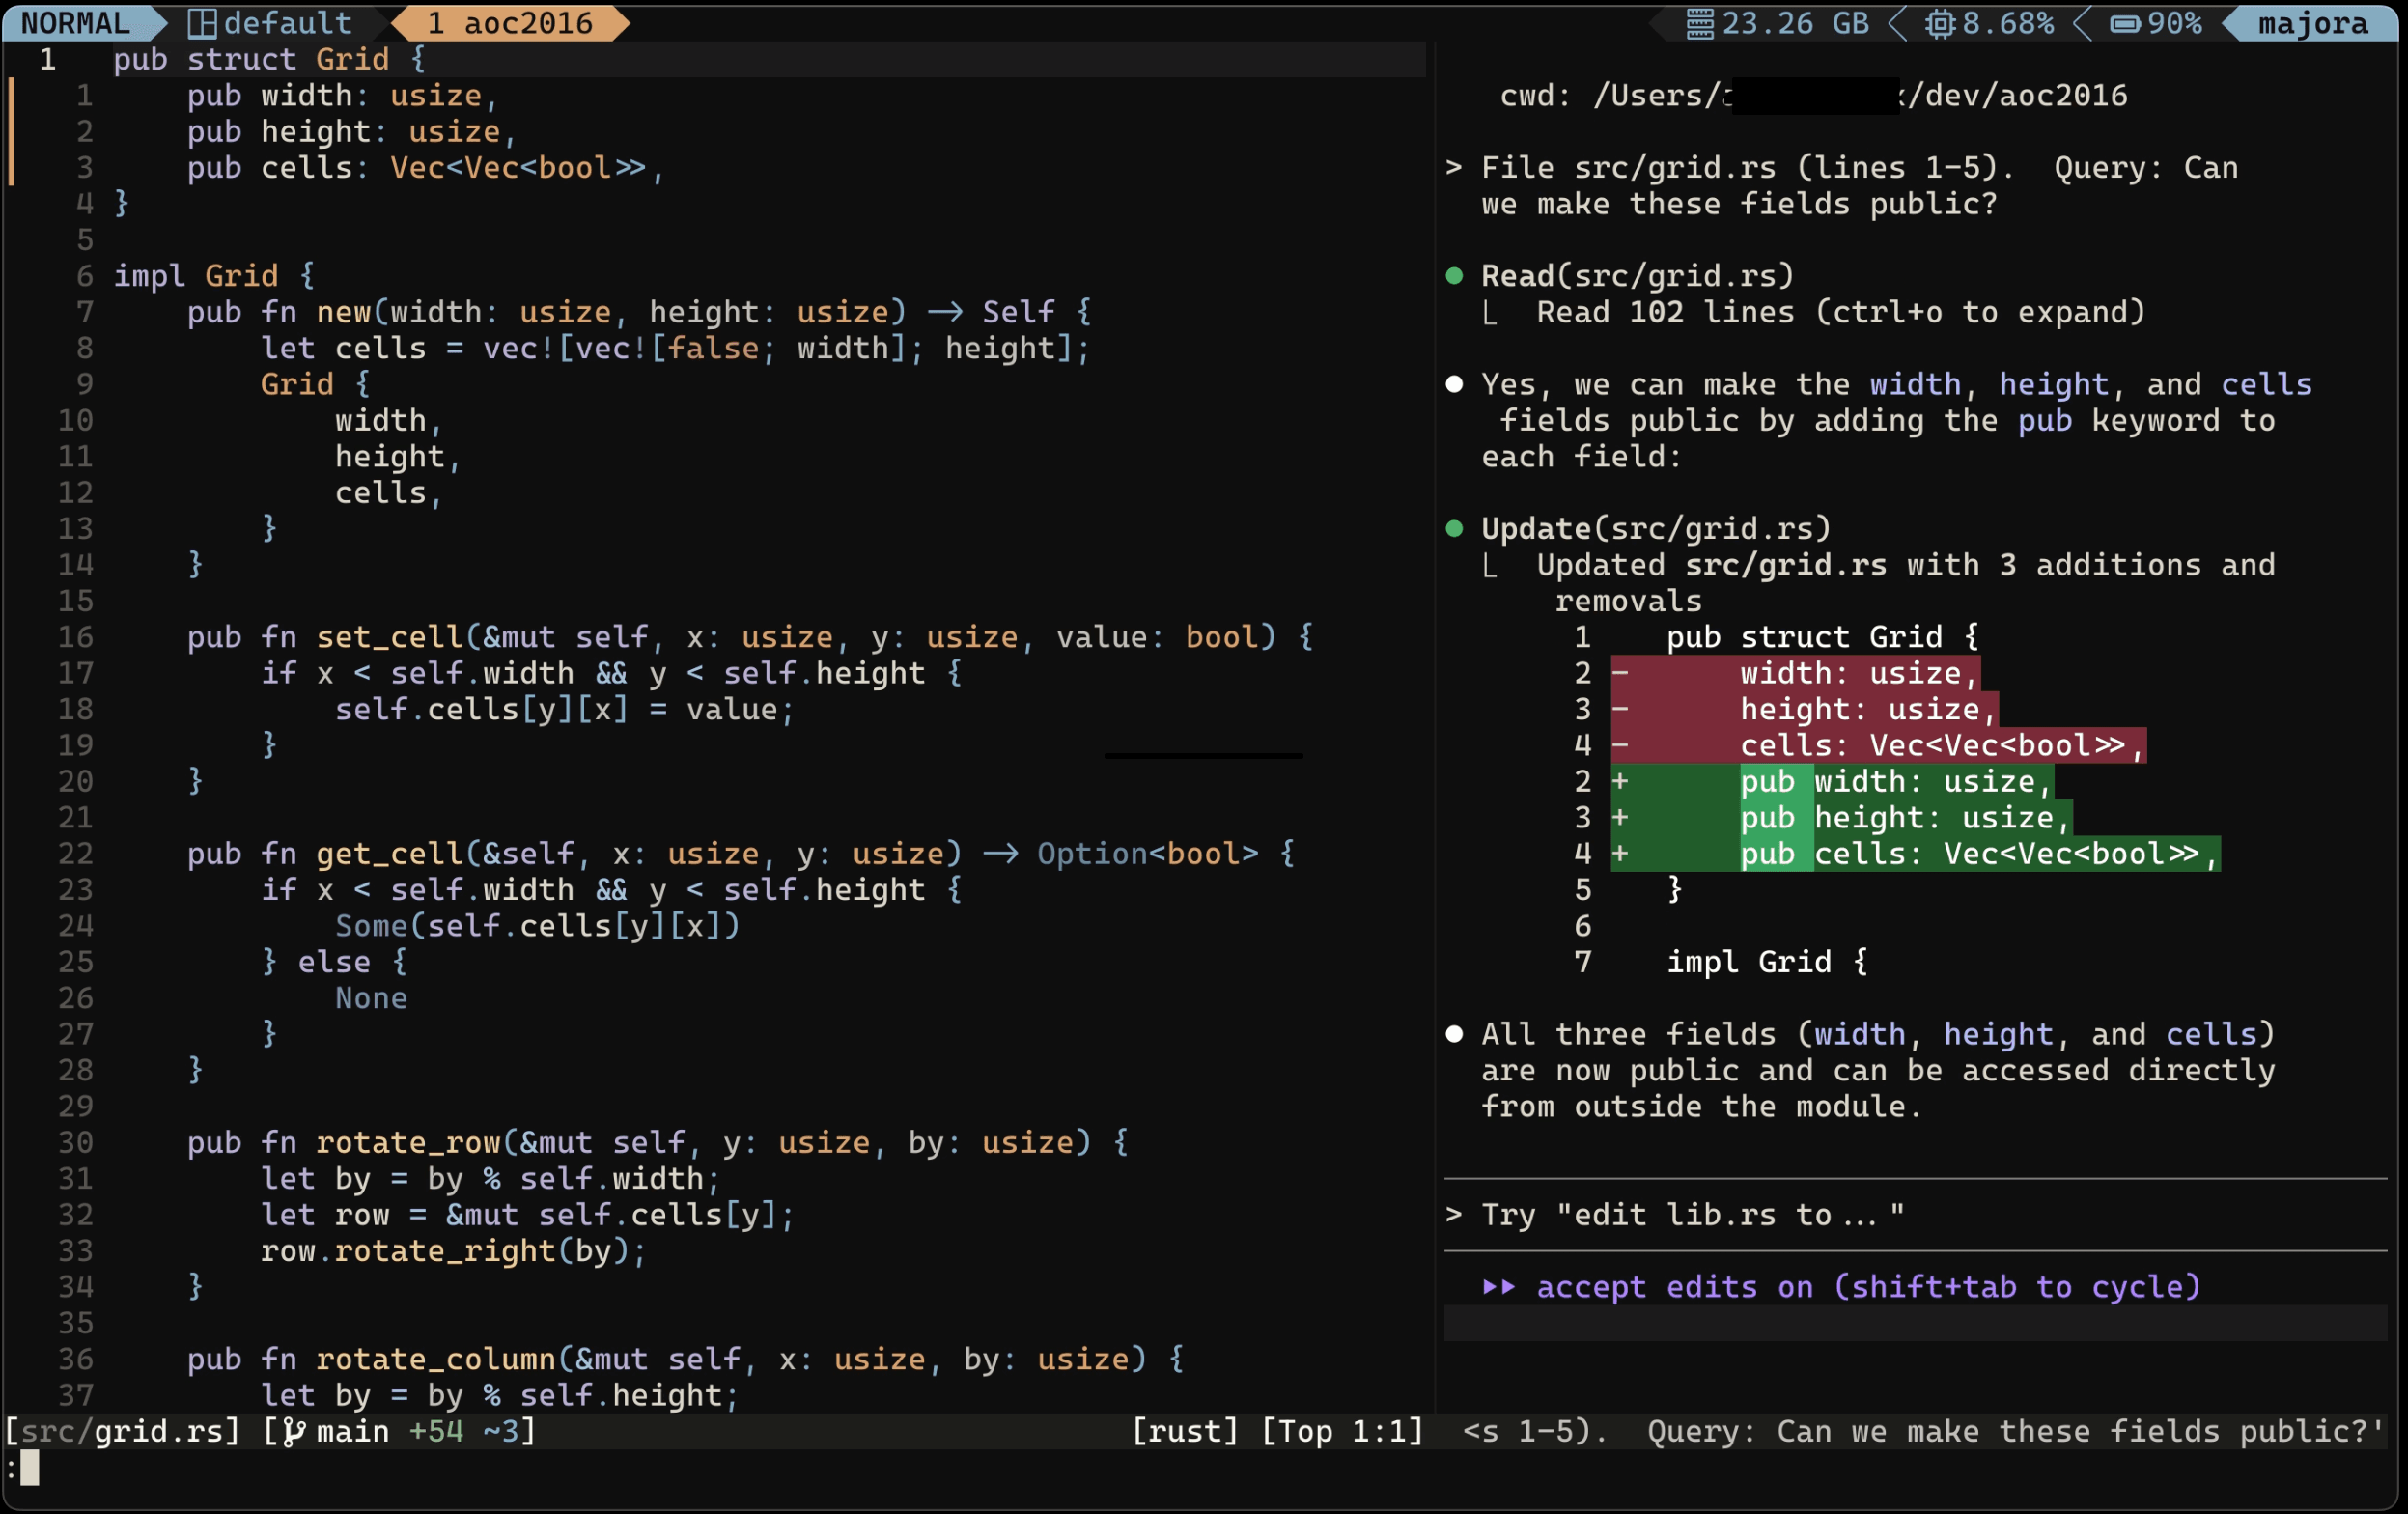
Task: Click the added-lines marker +54 in statusline
Action: coord(435,1431)
